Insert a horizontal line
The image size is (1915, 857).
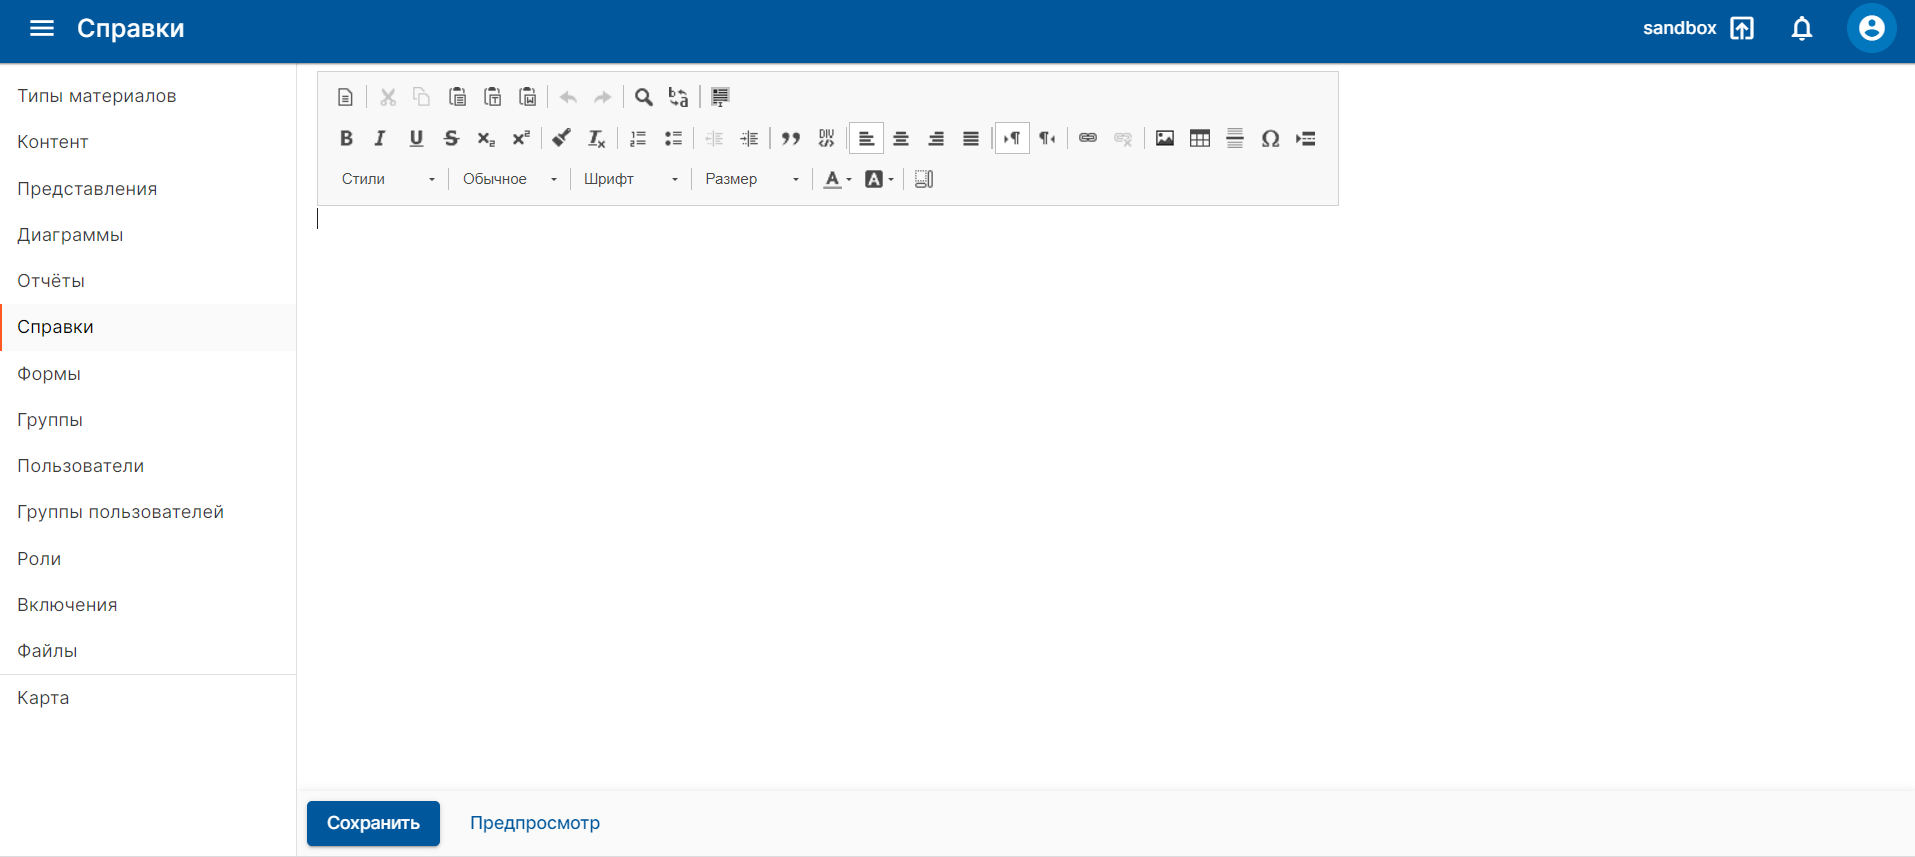pos(1235,138)
